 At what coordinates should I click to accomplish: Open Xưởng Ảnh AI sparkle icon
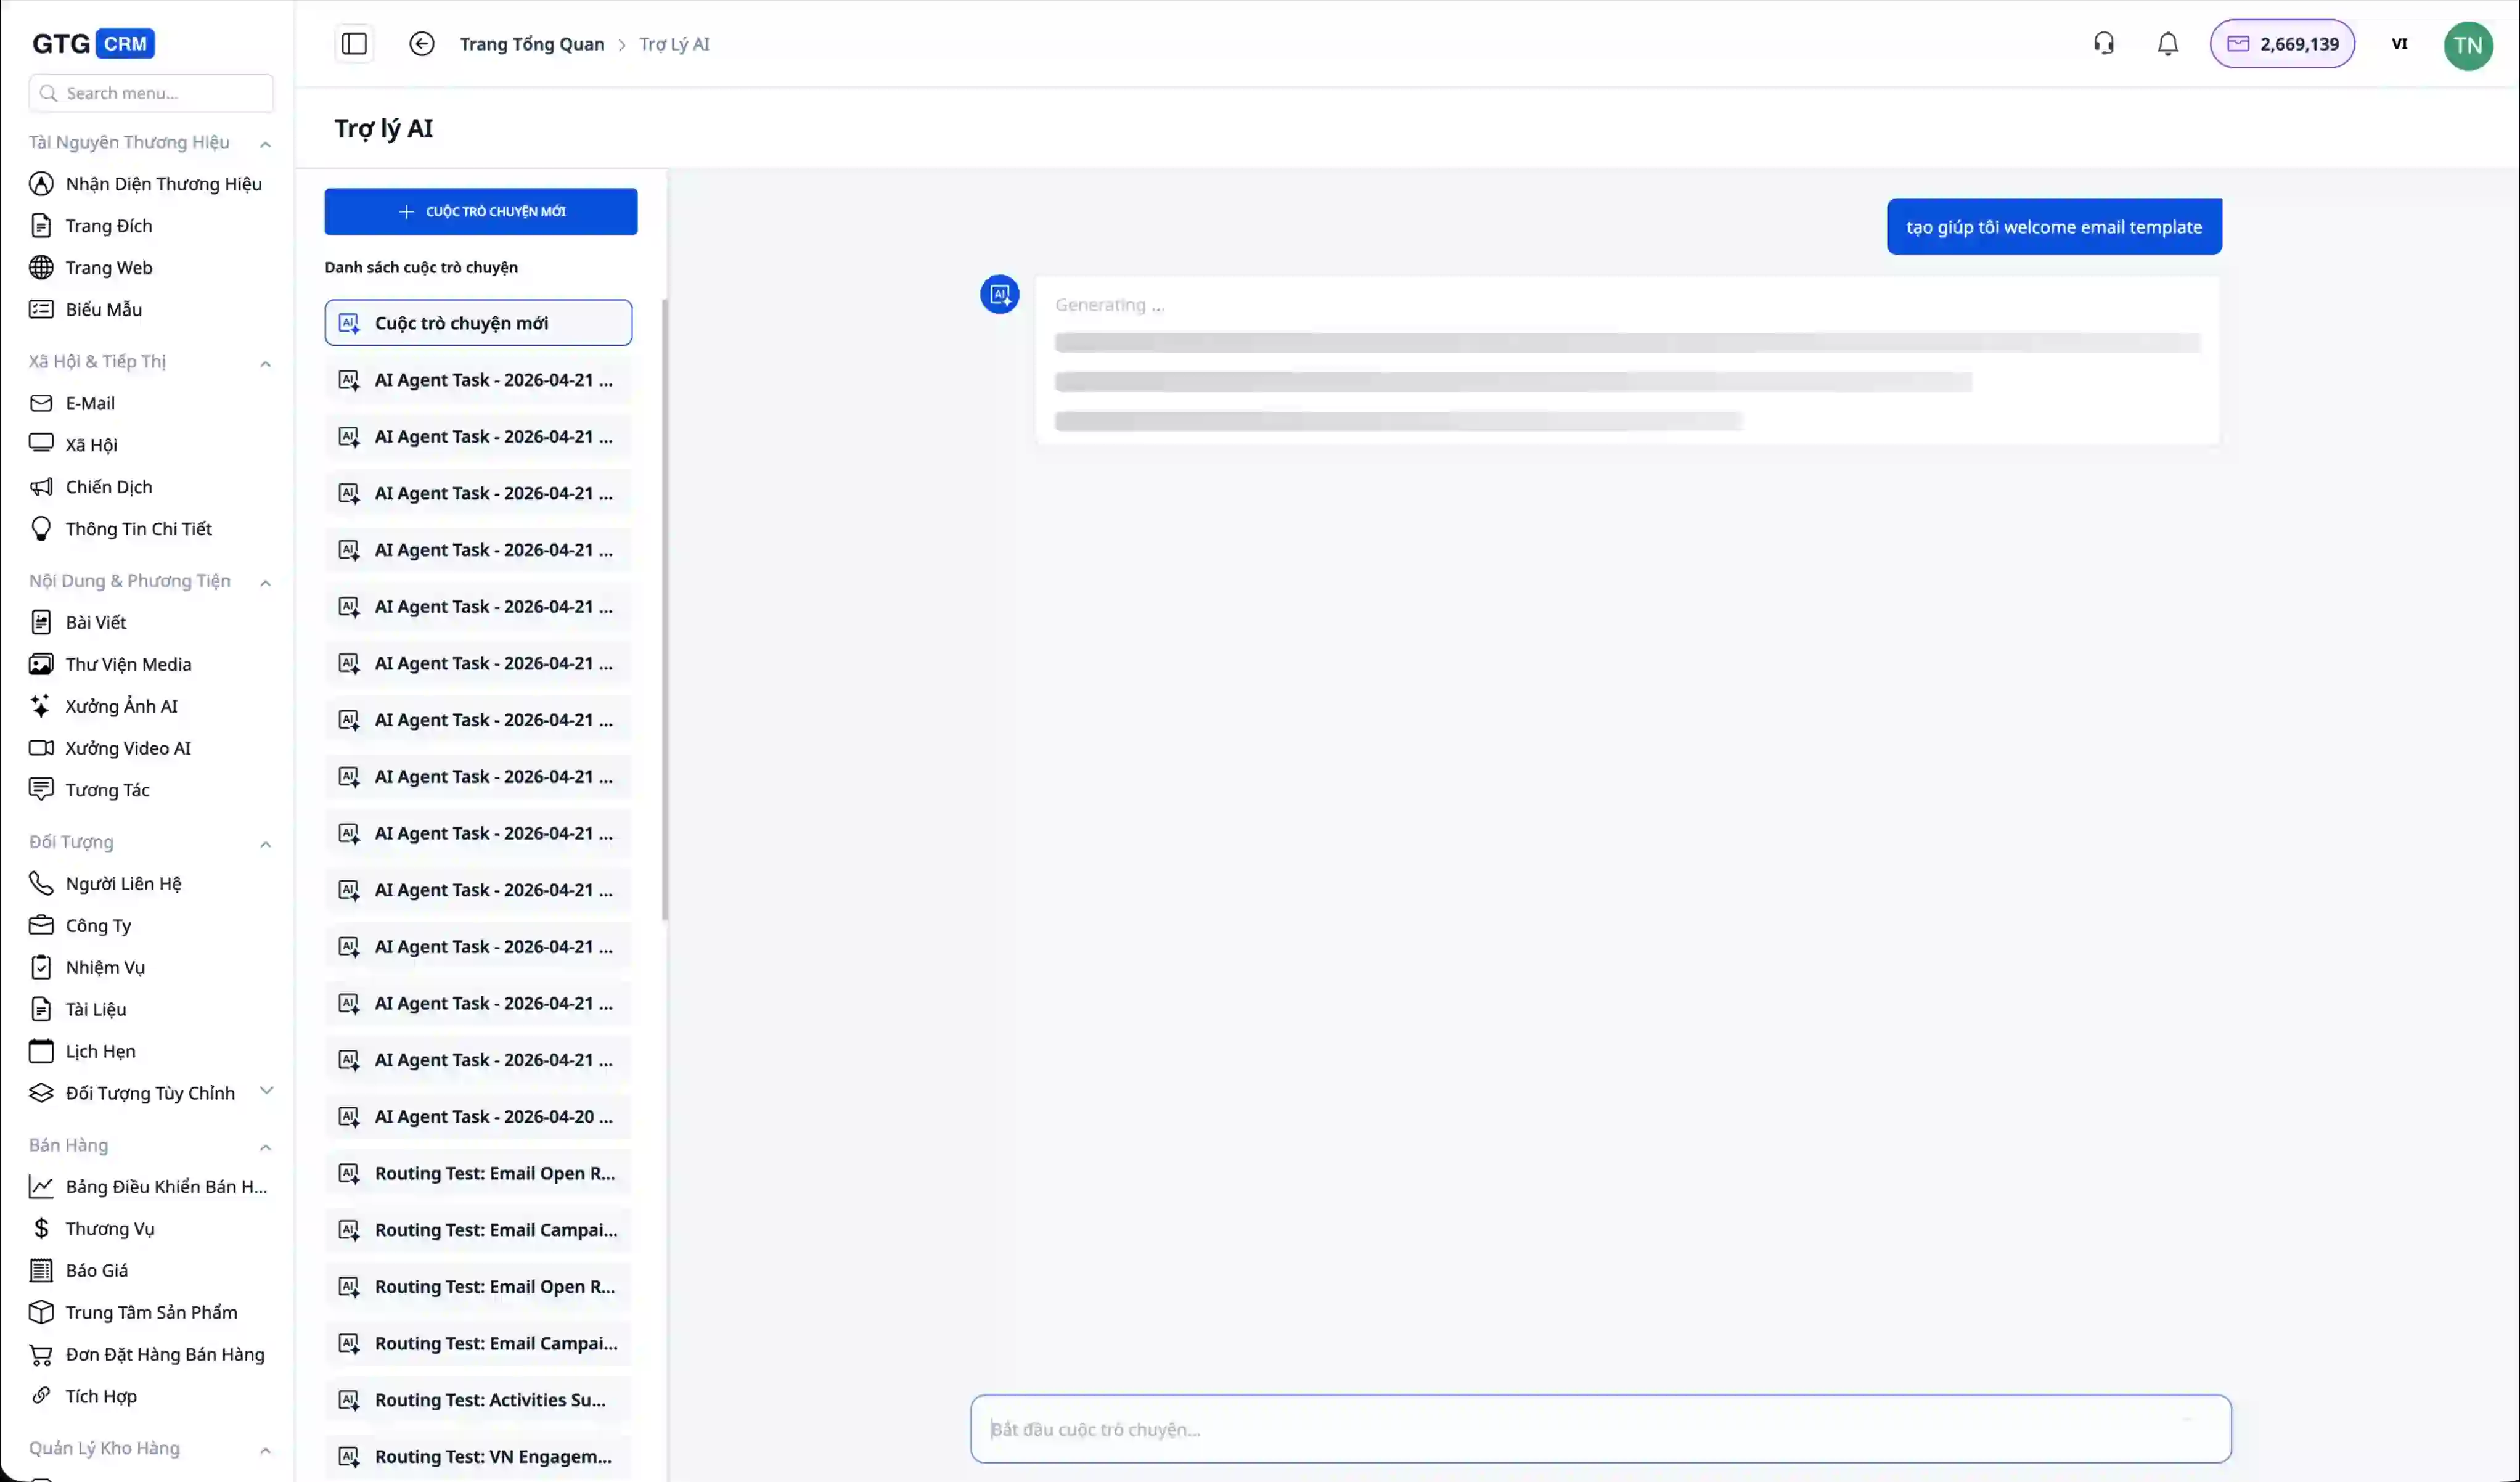click(x=41, y=706)
